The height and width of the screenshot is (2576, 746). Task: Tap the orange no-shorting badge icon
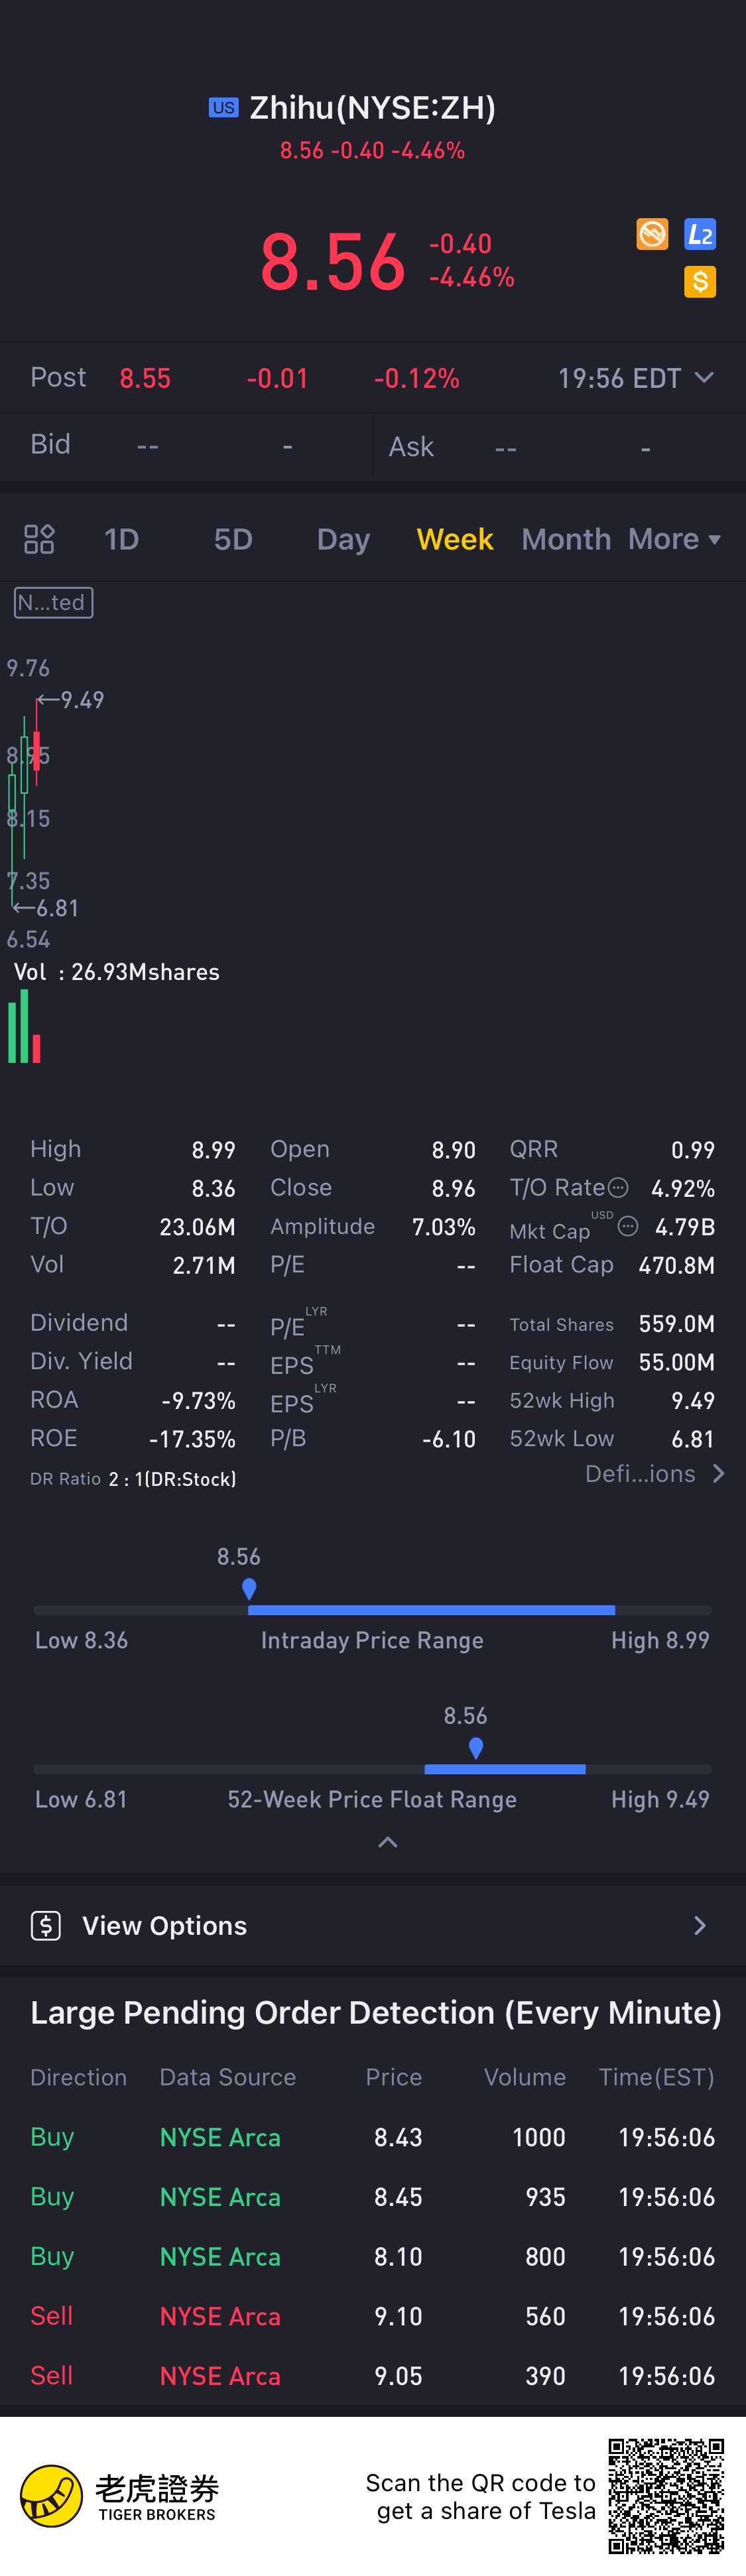point(652,234)
